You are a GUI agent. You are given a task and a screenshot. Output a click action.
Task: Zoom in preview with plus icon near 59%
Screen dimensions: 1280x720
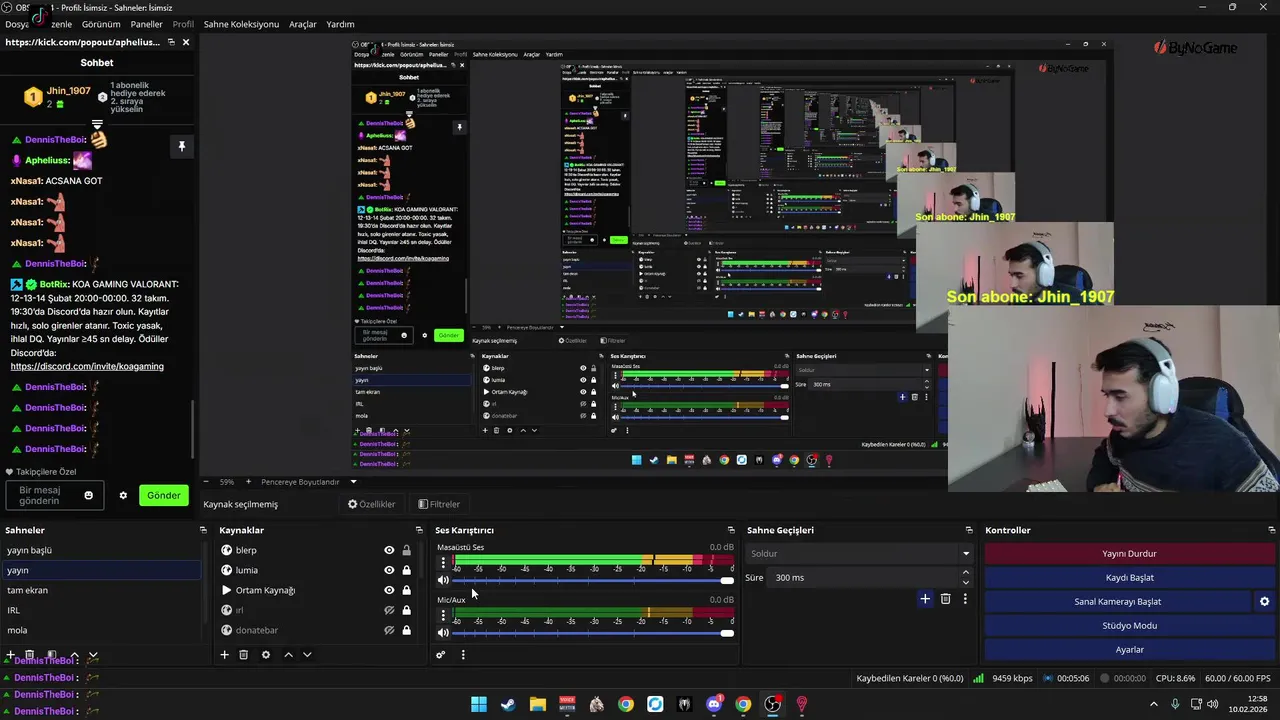tap(248, 482)
